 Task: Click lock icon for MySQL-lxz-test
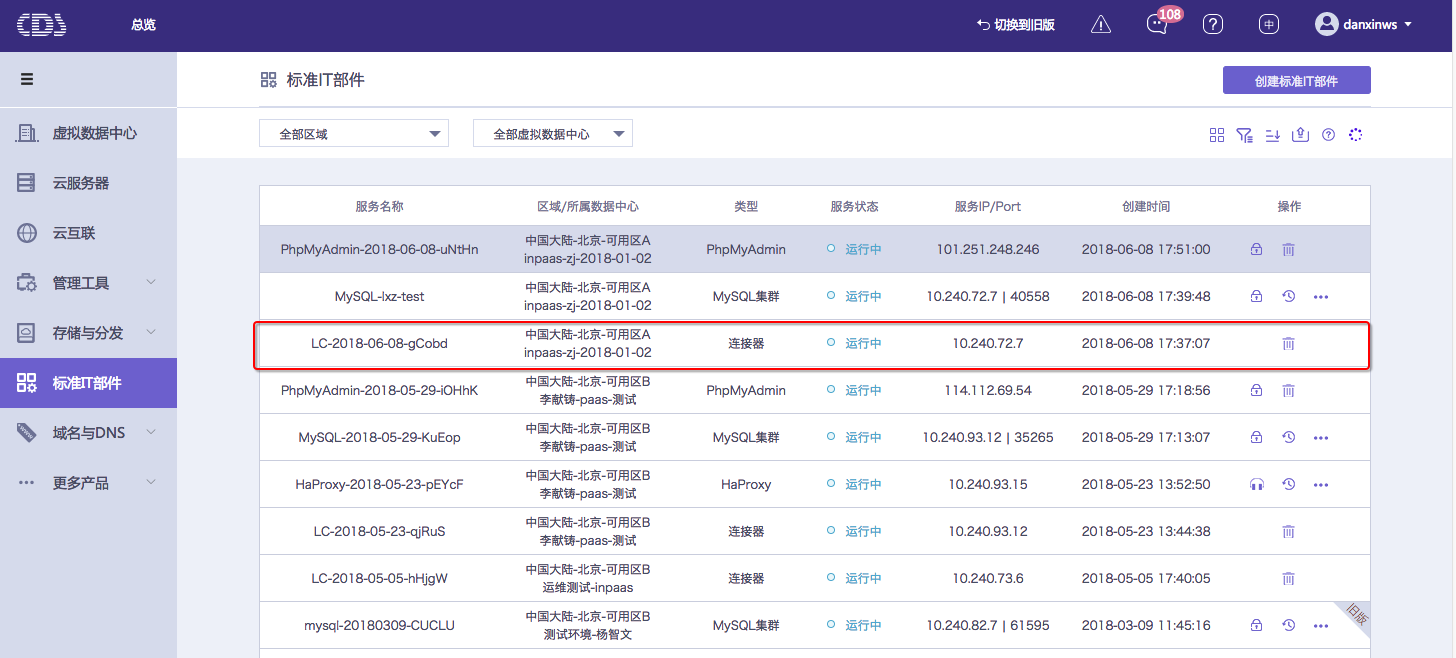pyautogui.click(x=1256, y=297)
